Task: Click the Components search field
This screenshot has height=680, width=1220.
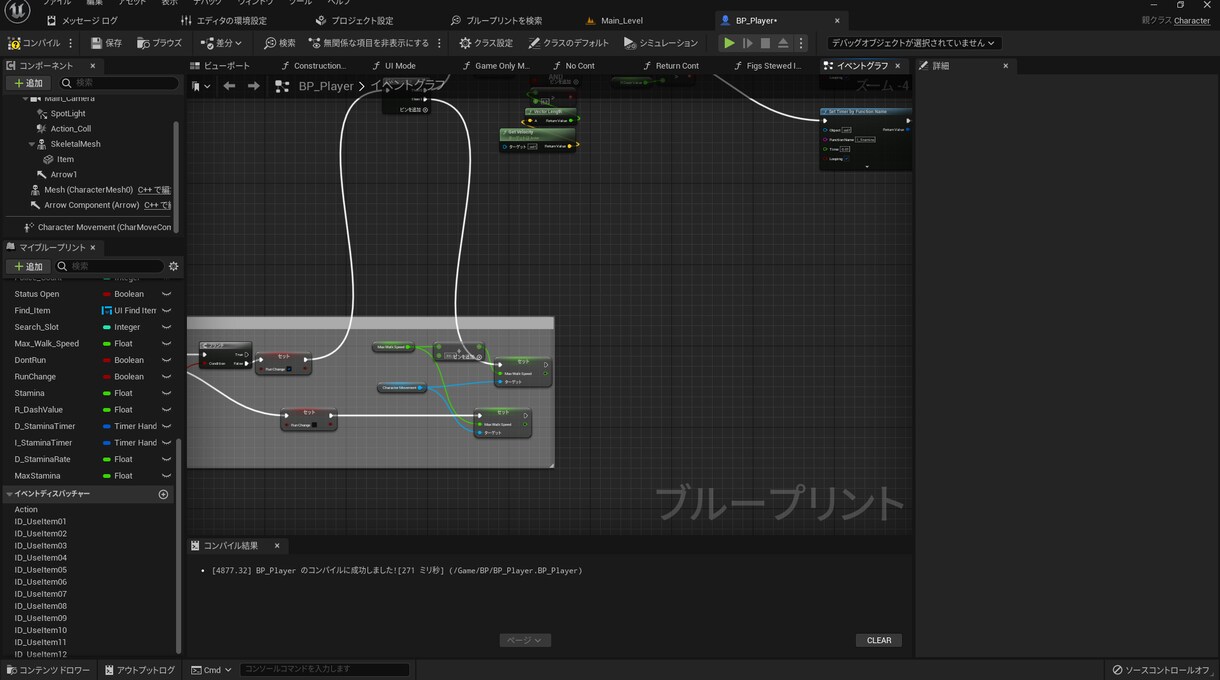Action: pyautogui.click(x=117, y=83)
